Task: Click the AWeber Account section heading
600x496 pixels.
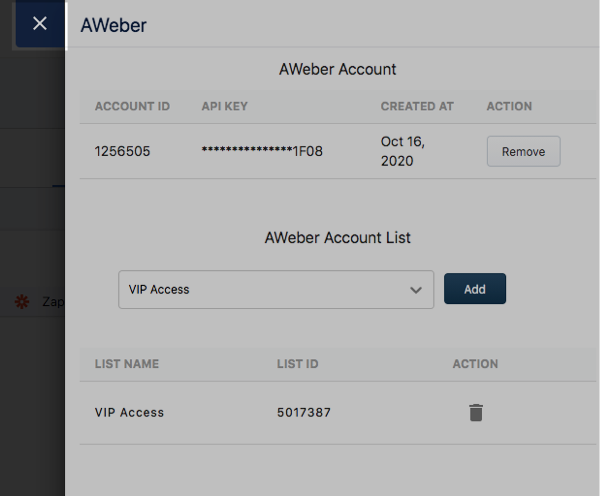Action: click(x=337, y=70)
